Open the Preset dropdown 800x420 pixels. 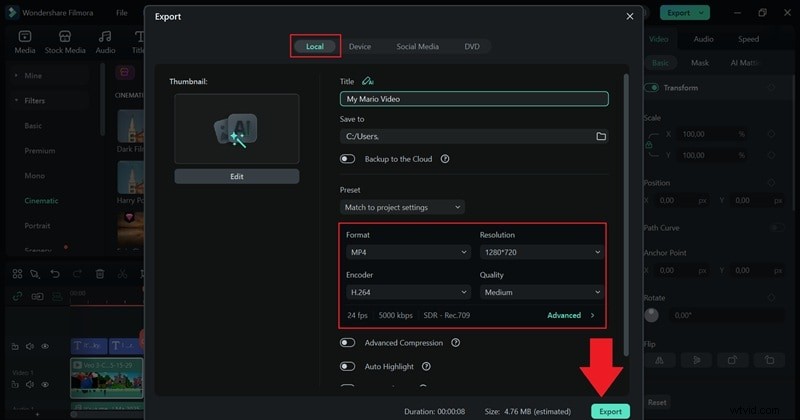pyautogui.click(x=402, y=207)
